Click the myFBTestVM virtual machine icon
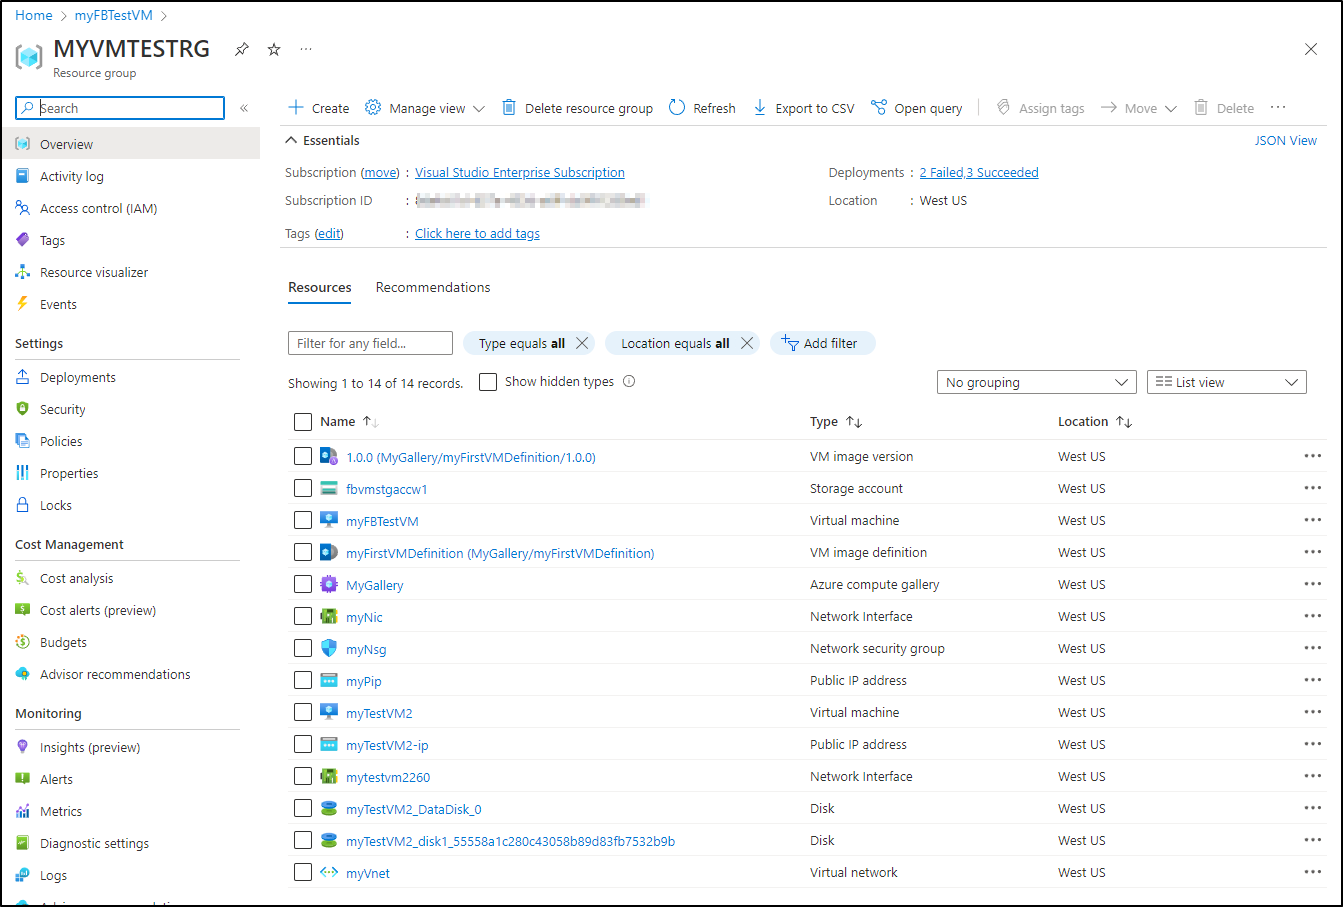 329,520
